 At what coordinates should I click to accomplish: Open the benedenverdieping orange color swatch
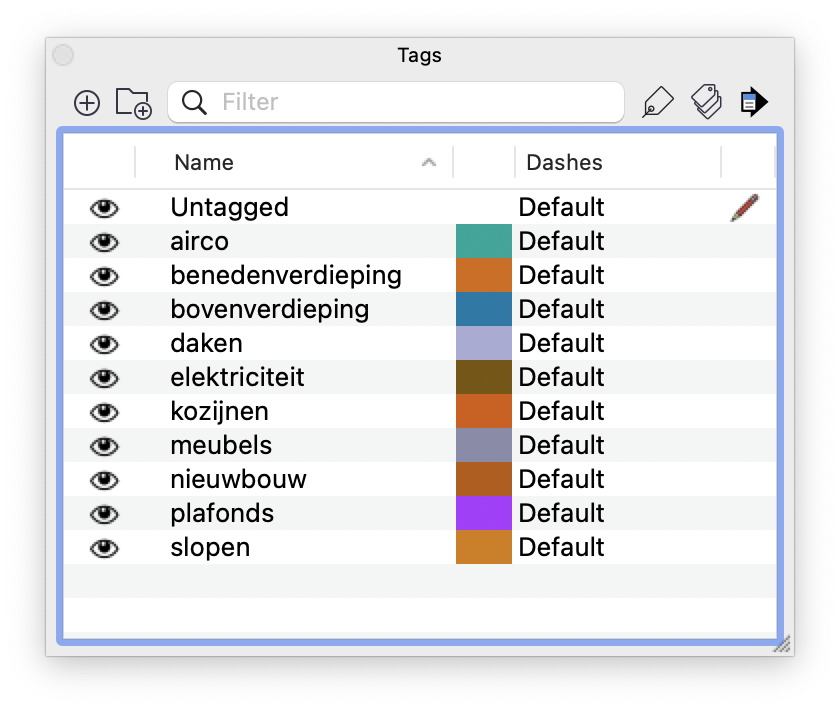(x=484, y=275)
